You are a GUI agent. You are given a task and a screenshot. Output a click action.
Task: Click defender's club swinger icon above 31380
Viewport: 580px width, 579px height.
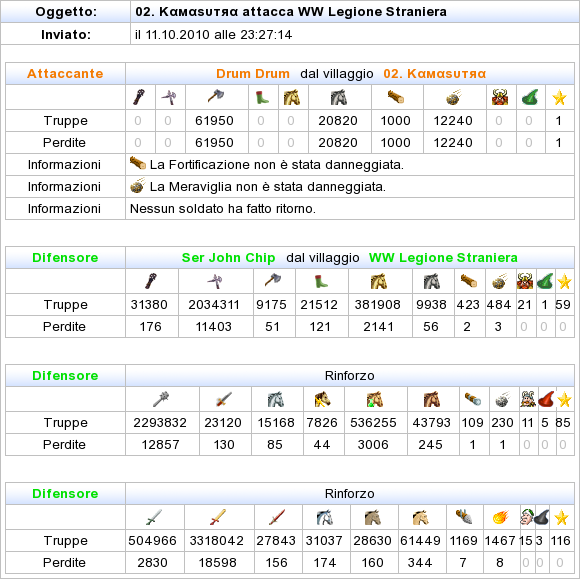tap(151, 281)
